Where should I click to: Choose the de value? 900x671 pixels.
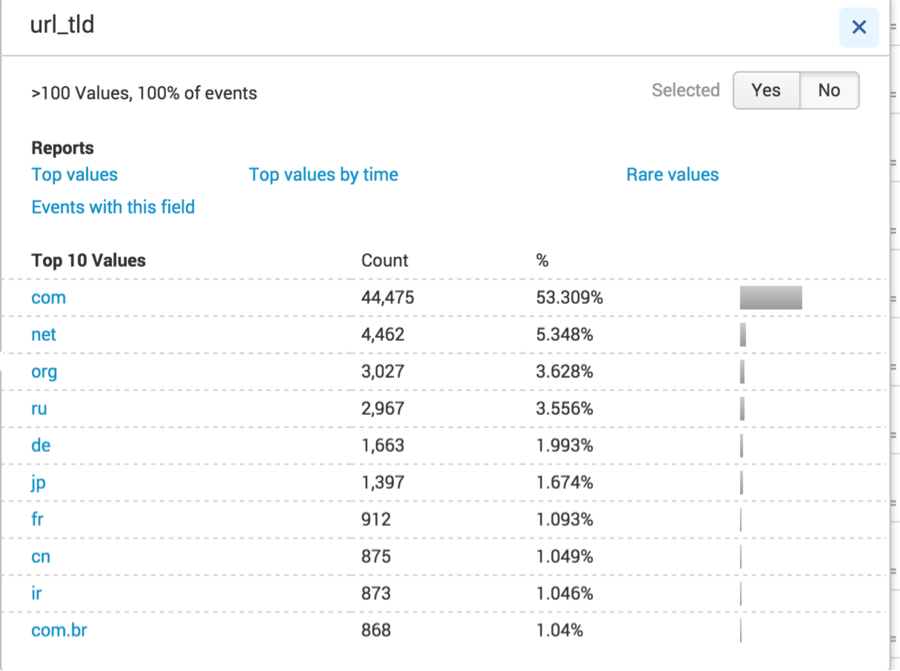click(x=41, y=445)
